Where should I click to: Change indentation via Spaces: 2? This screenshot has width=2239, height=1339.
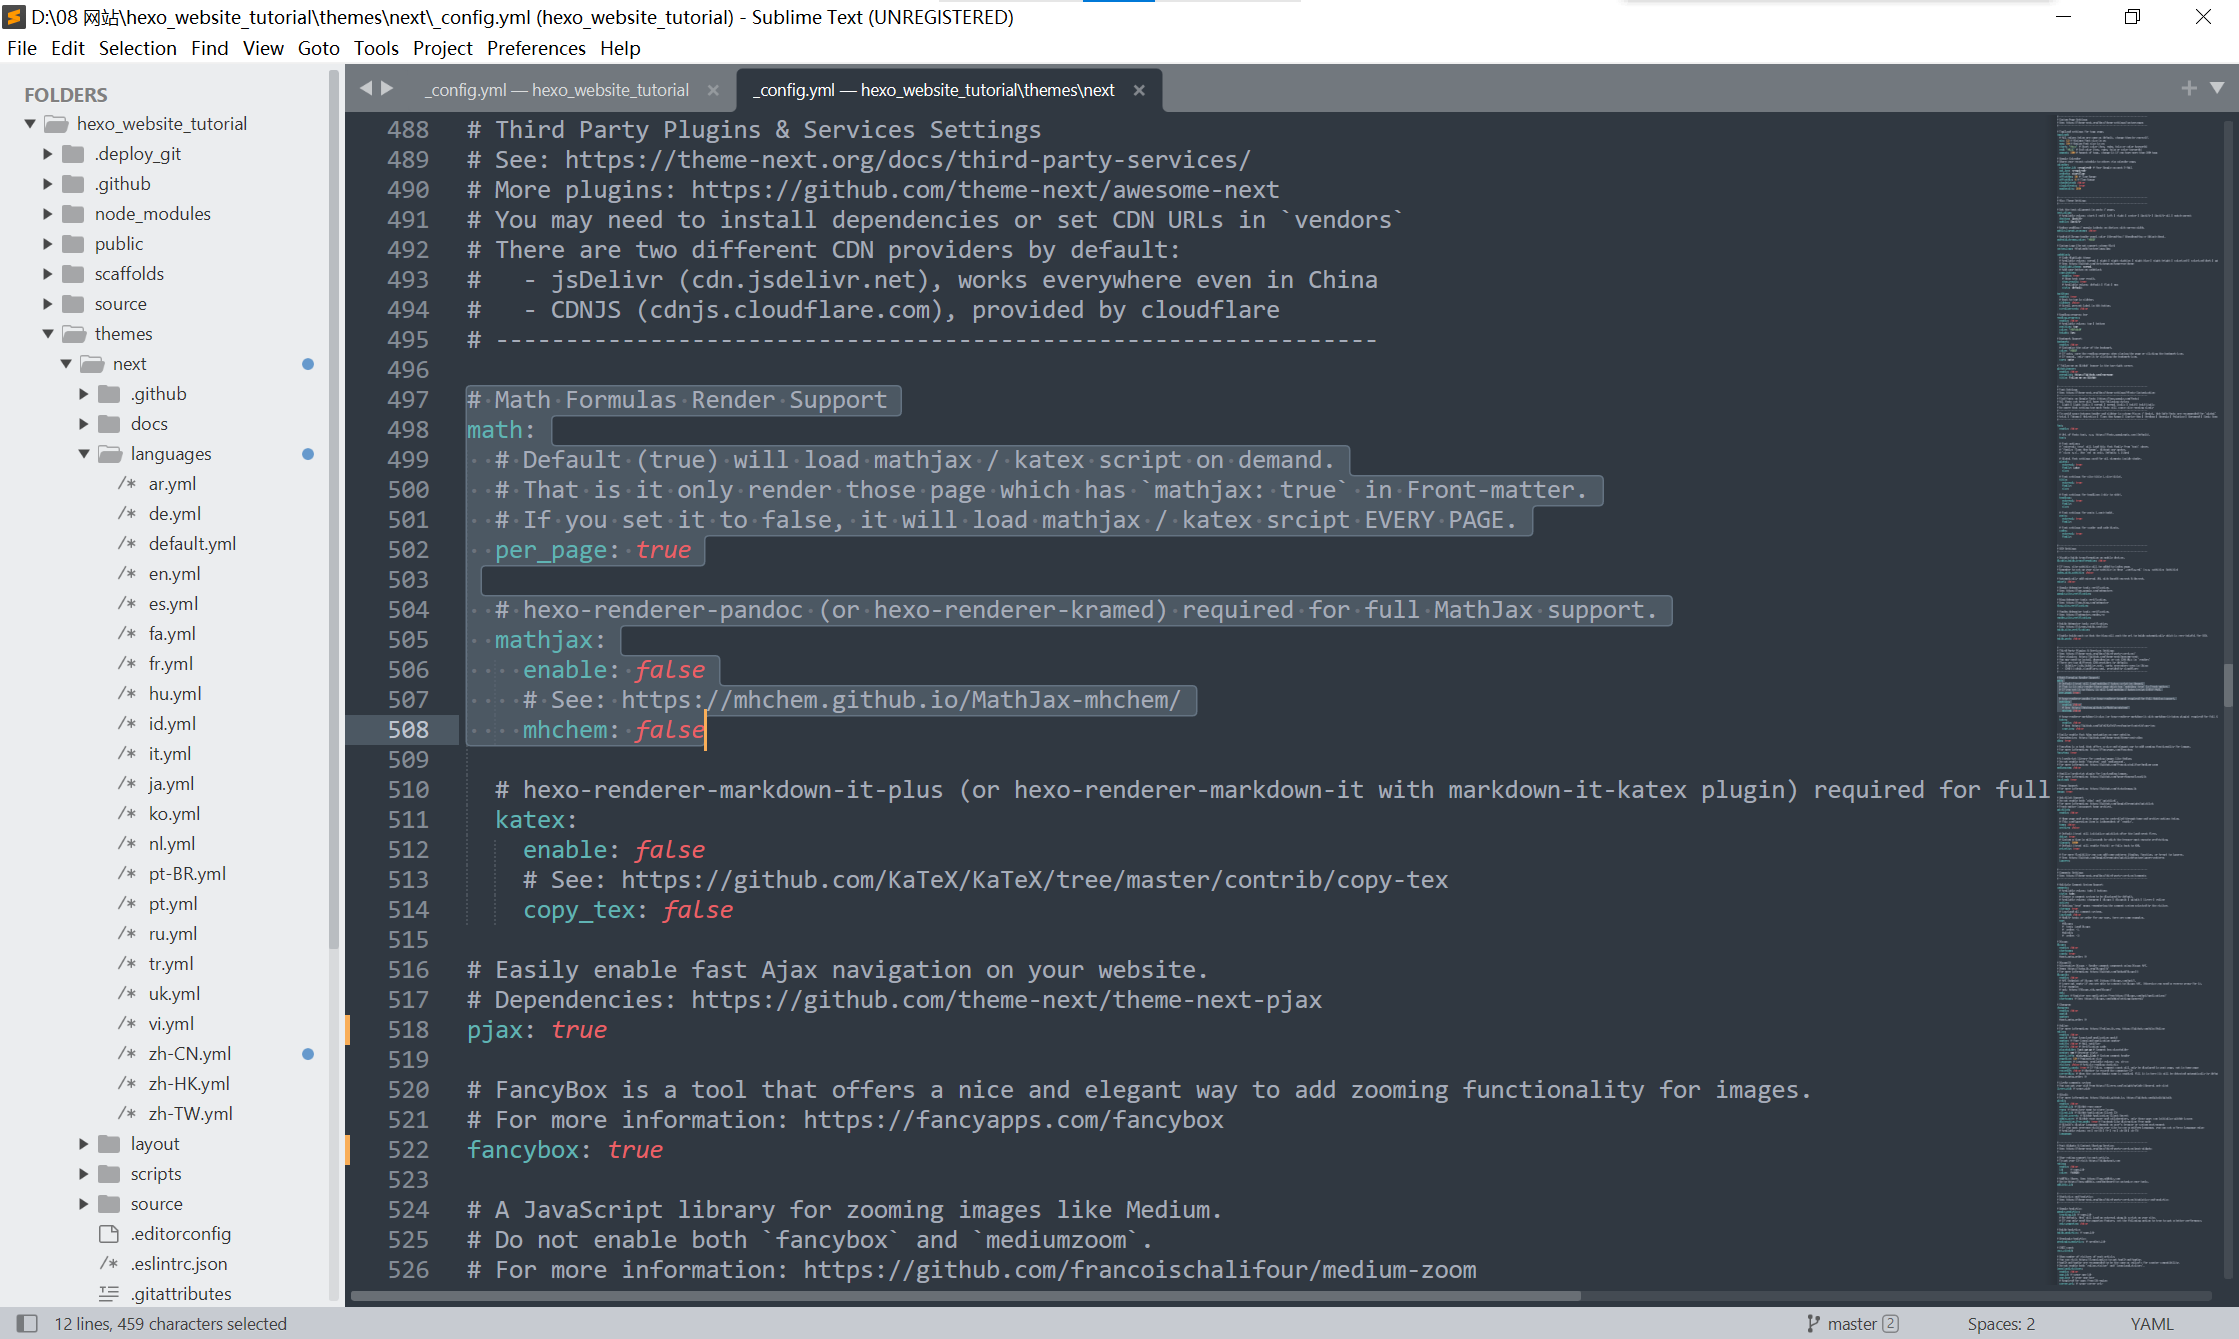pos(2001,1323)
